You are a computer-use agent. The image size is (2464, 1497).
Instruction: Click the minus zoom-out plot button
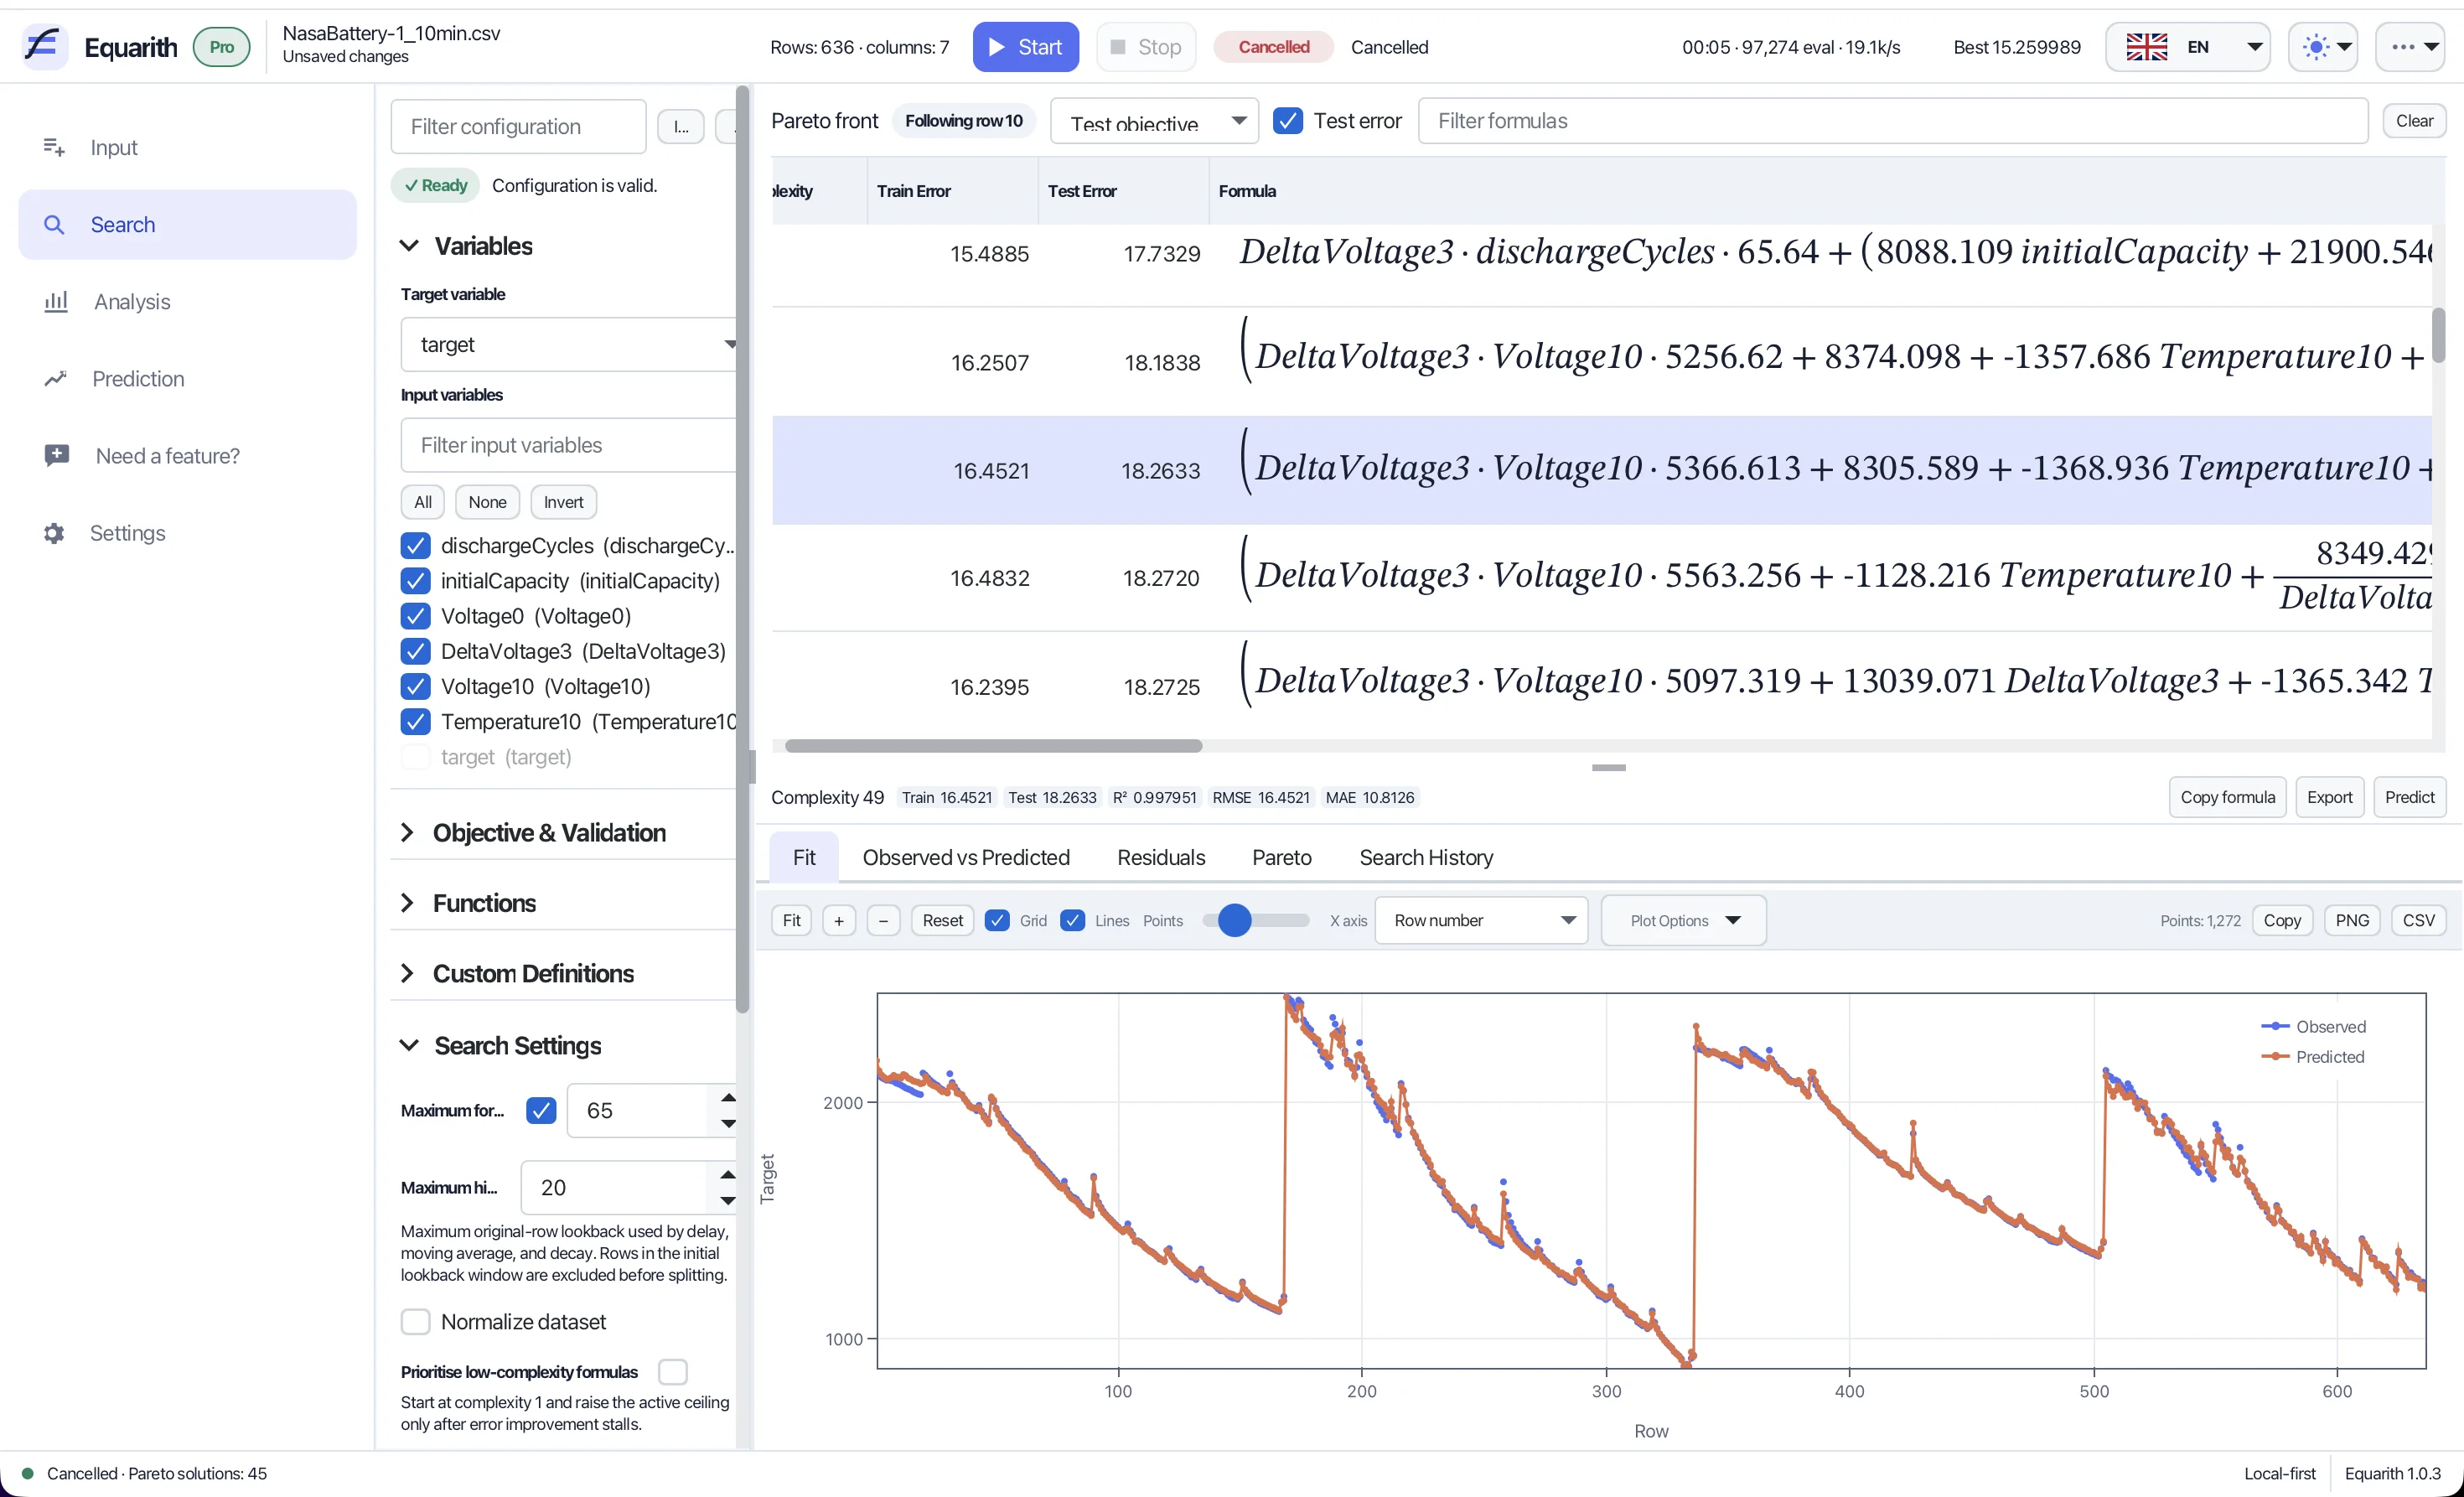(883, 920)
